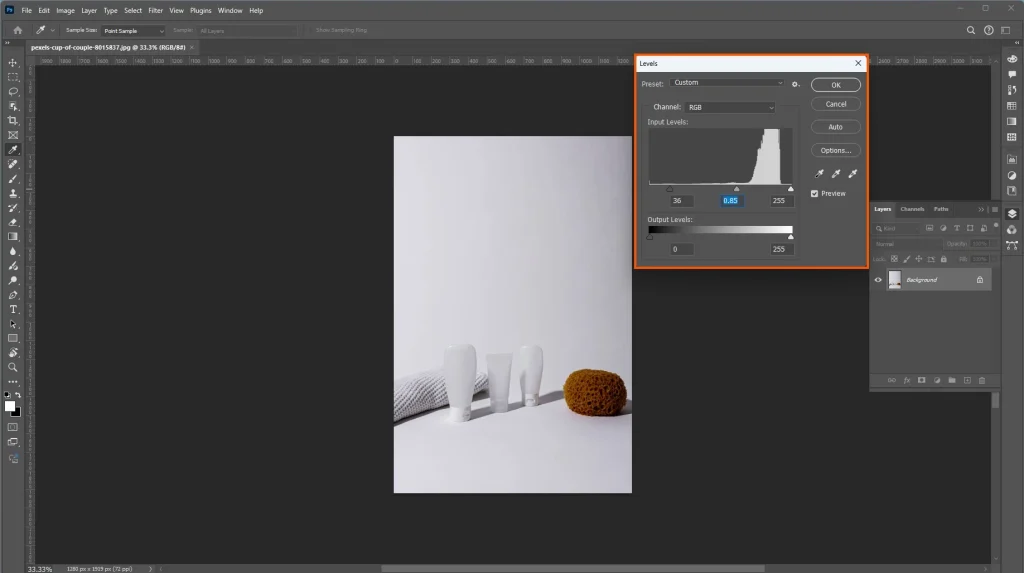Image resolution: width=1024 pixels, height=573 pixels.
Task: Click the Home icon in the options bar
Action: click(18, 30)
